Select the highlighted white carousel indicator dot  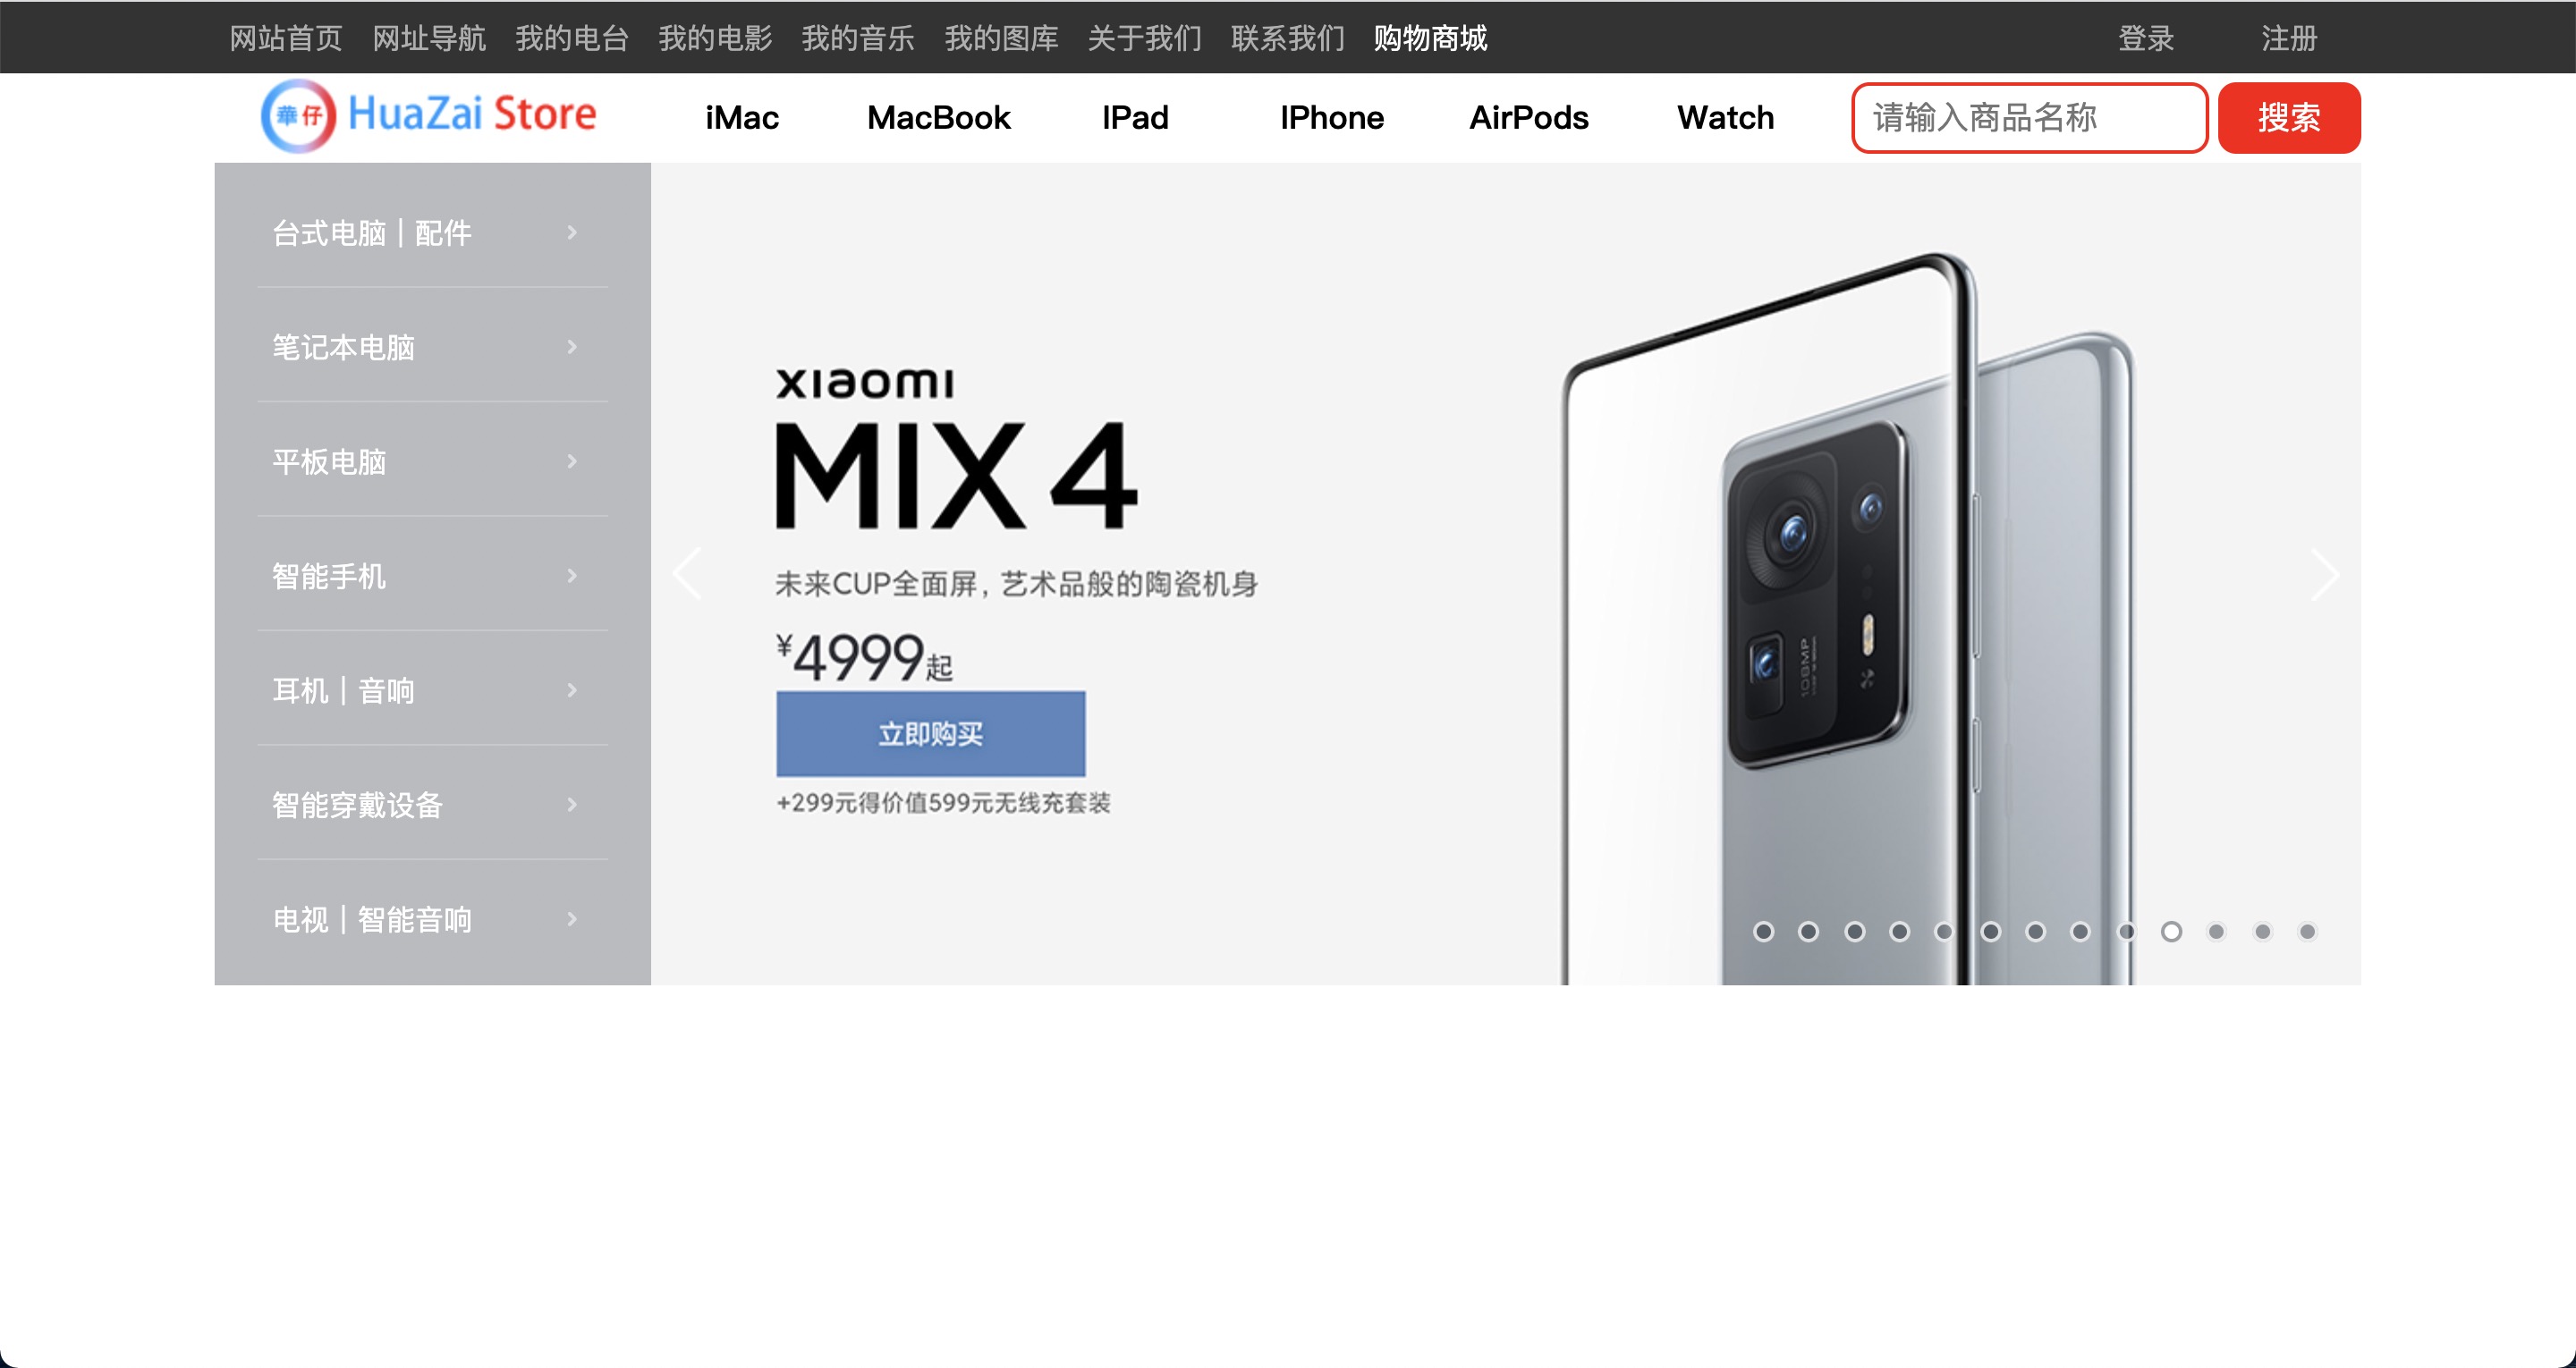(2171, 932)
